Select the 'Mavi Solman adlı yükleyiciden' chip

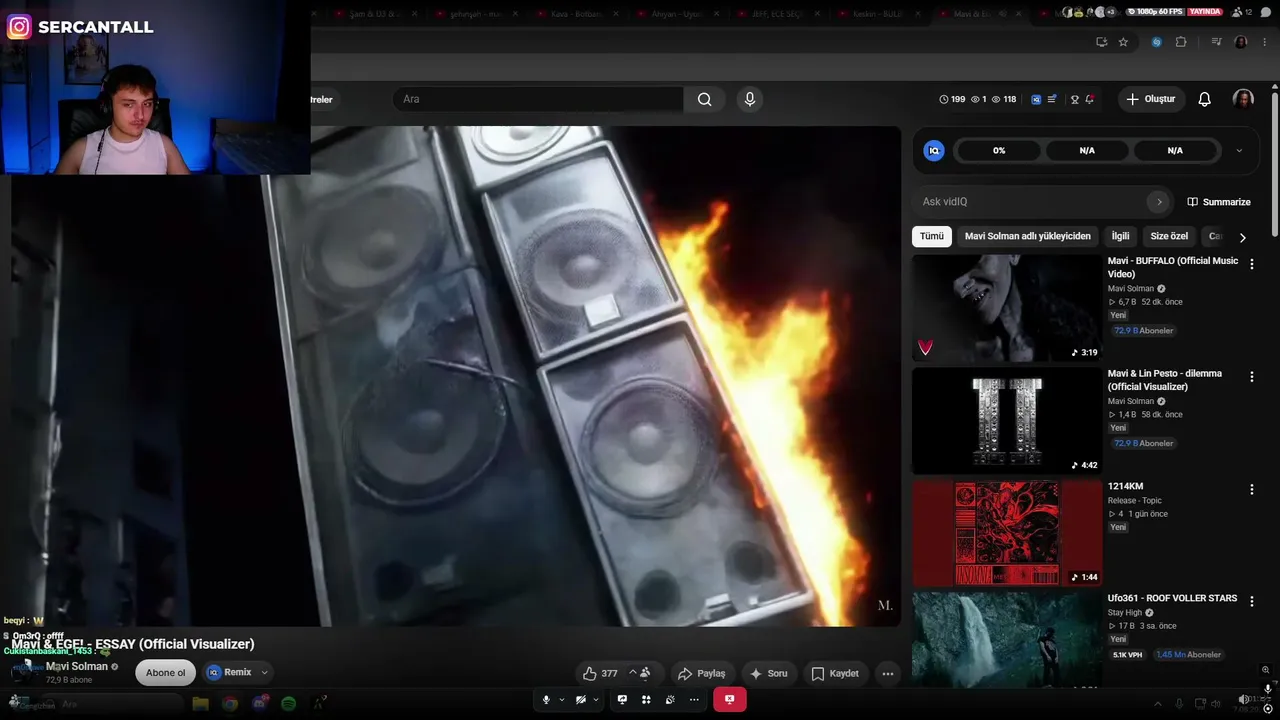(x=1028, y=236)
